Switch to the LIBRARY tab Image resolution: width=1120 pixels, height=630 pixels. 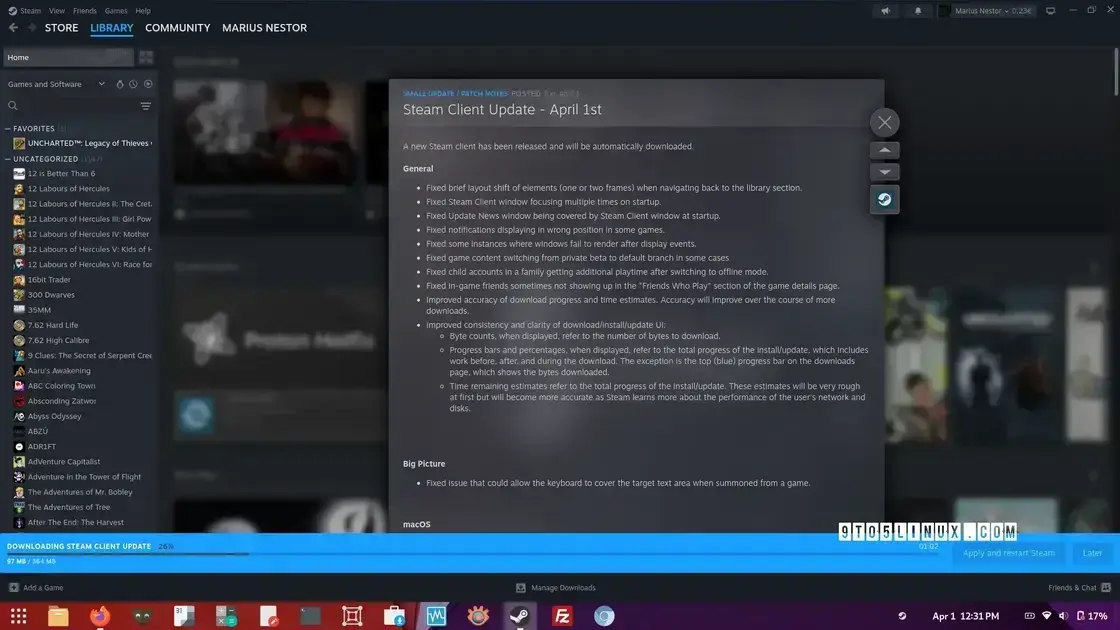(x=111, y=28)
